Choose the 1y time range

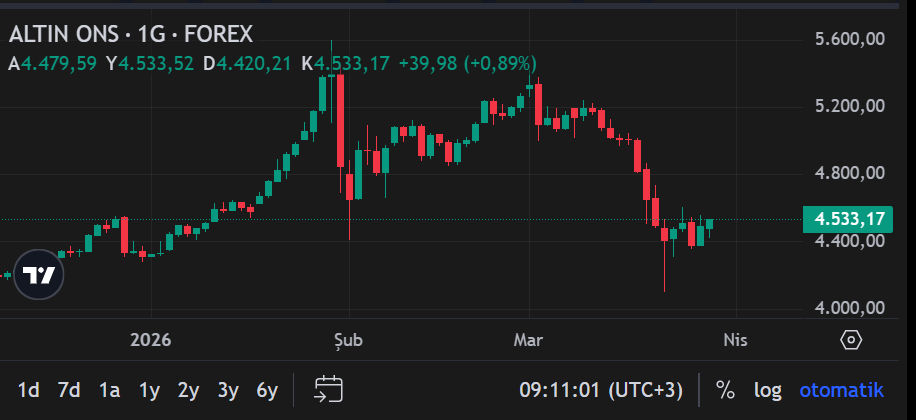[149, 389]
